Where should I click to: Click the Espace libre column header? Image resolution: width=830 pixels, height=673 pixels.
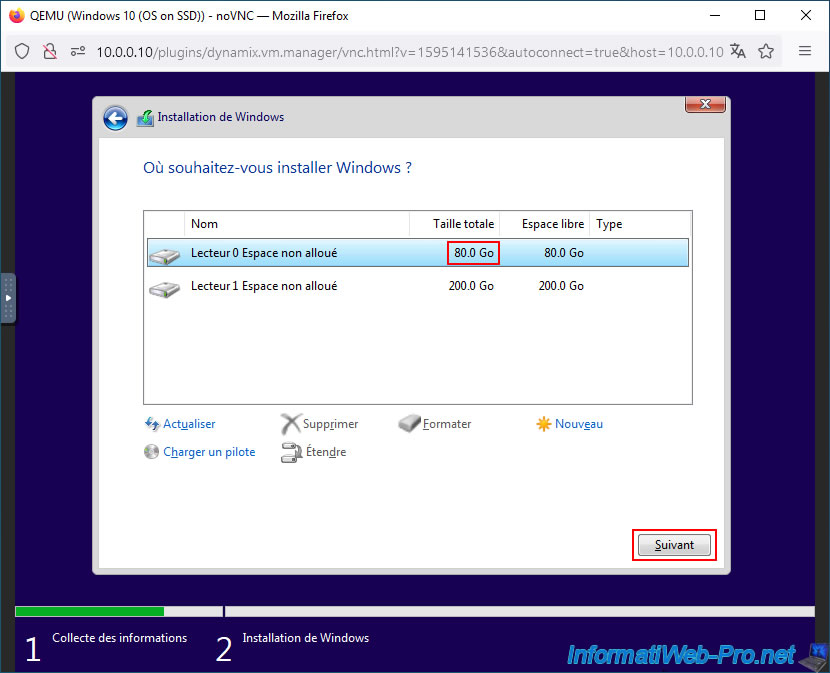click(545, 224)
